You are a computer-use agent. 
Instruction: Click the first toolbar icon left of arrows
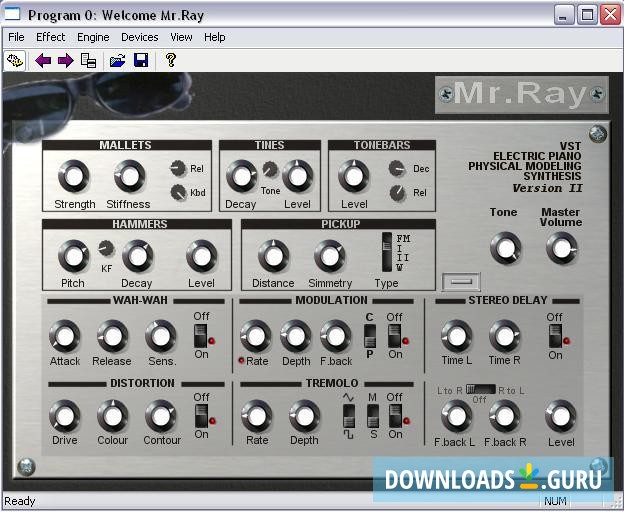pos(15,61)
